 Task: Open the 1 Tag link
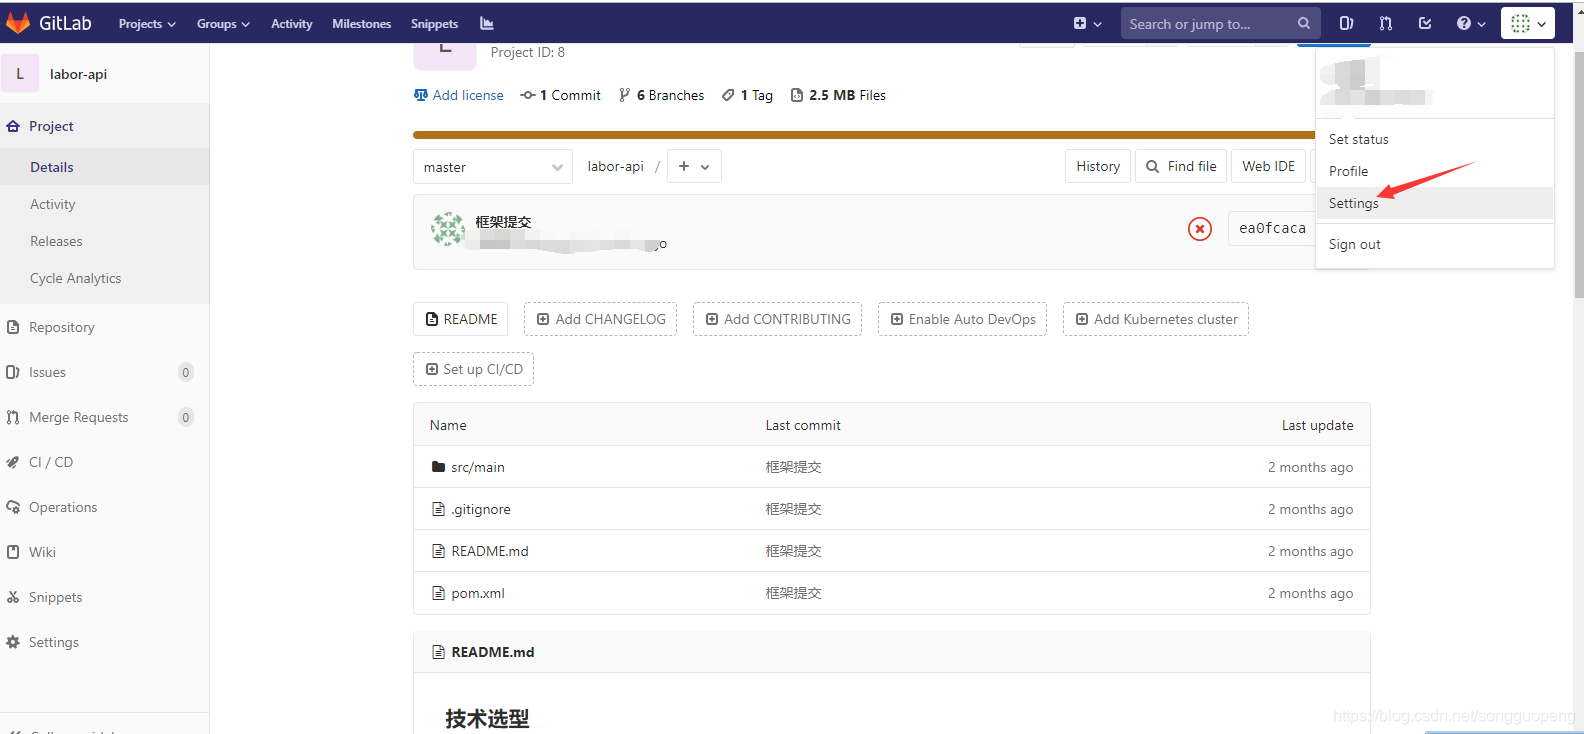coord(747,95)
